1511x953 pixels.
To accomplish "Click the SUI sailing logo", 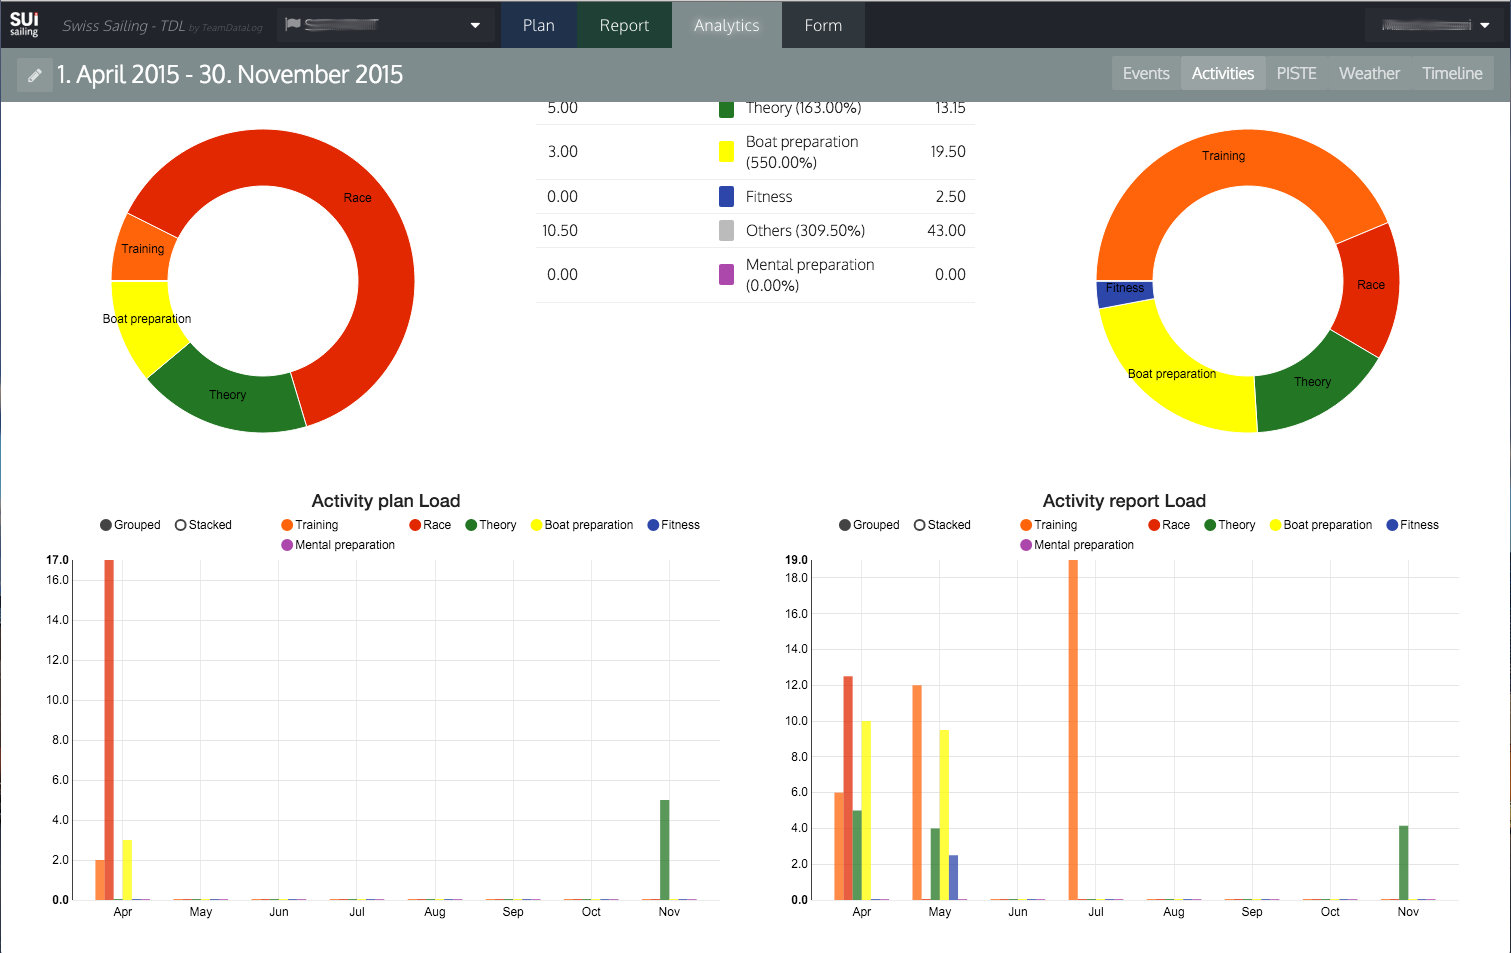I will coord(24,24).
